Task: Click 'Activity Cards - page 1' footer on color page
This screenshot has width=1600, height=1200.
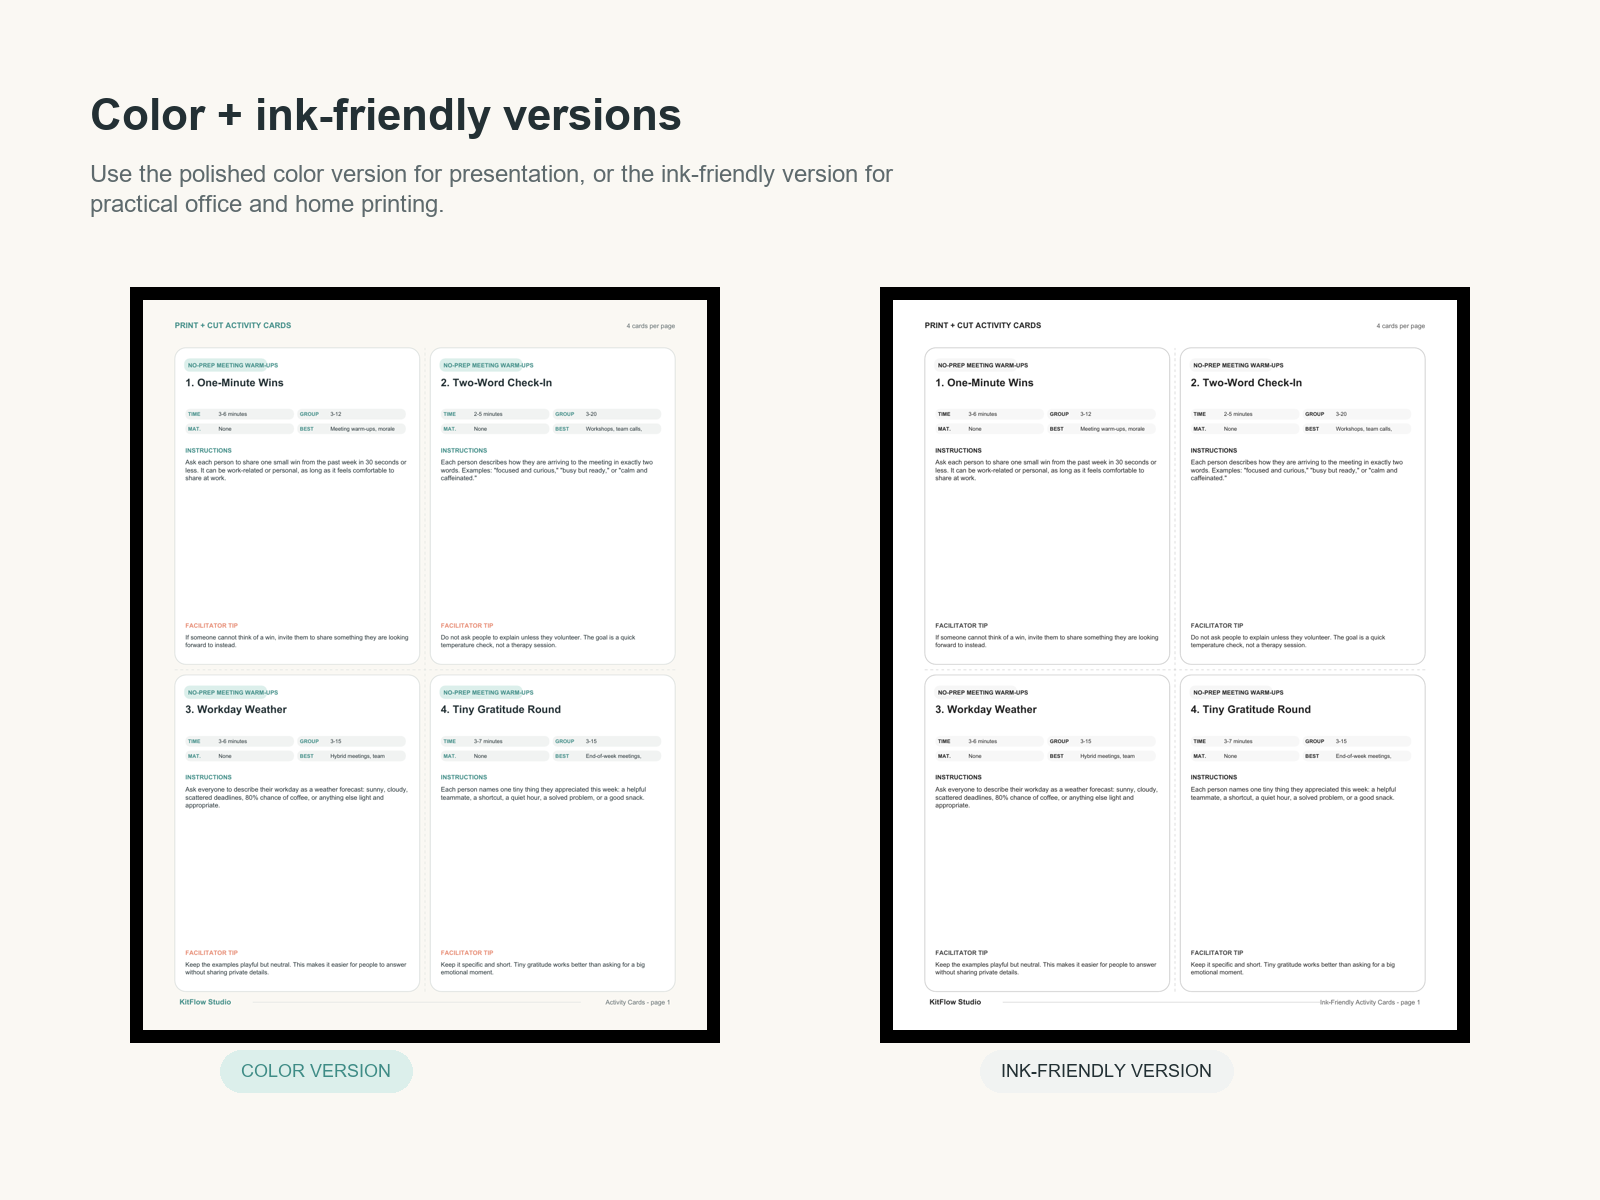Action: point(638,1002)
